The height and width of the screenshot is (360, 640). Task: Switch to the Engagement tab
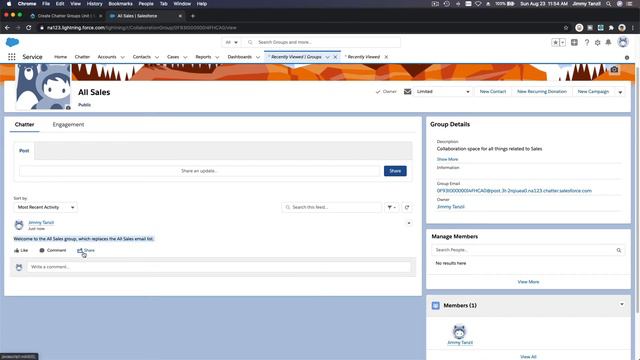click(68, 124)
